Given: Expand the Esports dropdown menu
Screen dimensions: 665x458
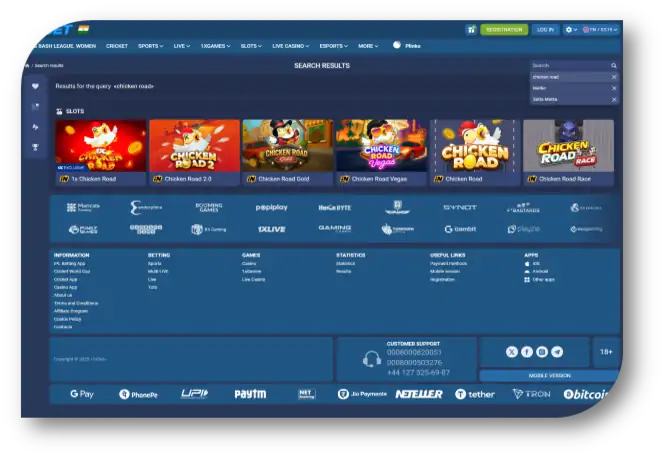Looking at the screenshot, I should pos(333,46).
